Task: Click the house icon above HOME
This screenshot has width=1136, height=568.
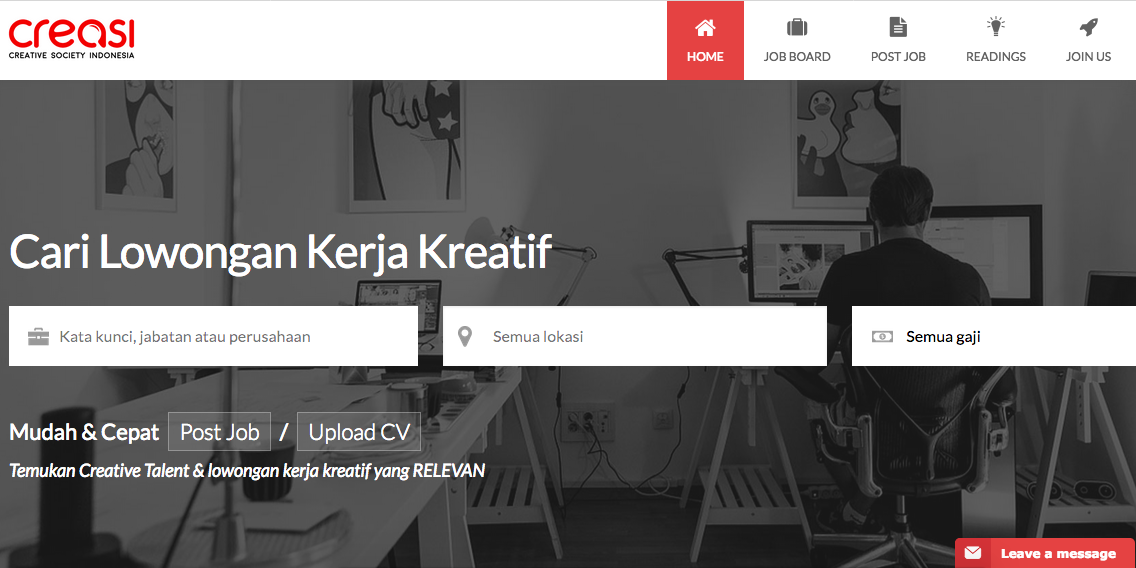Action: [705, 28]
